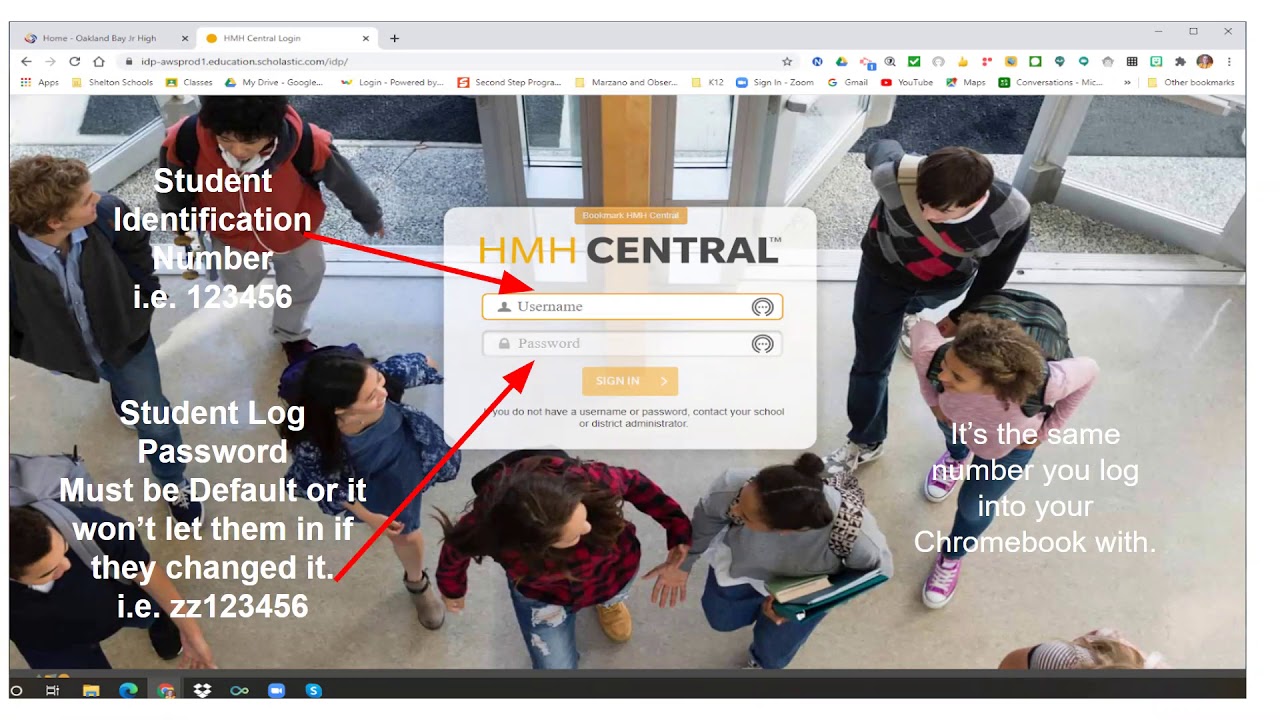The height and width of the screenshot is (720, 1280).
Task: Click the Bookmark HMH Central button
Action: point(630,215)
